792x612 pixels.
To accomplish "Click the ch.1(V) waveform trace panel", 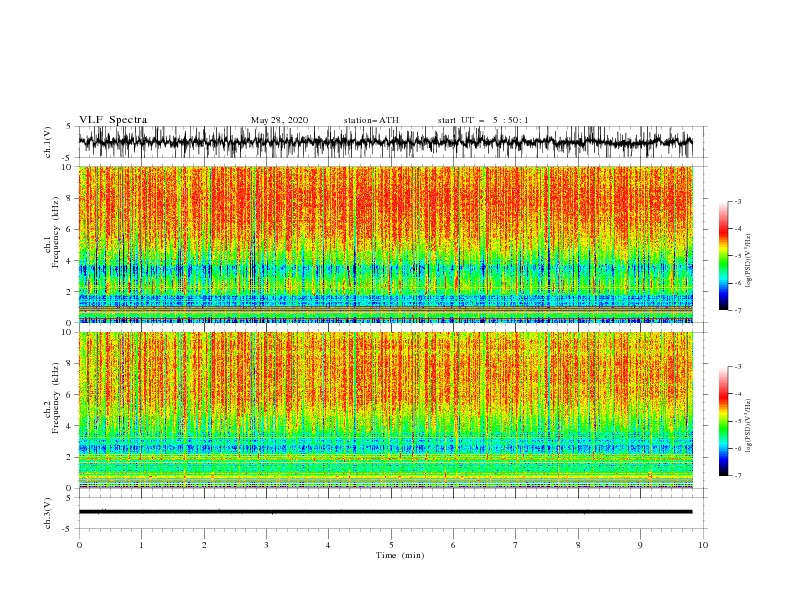I will 392,142.
